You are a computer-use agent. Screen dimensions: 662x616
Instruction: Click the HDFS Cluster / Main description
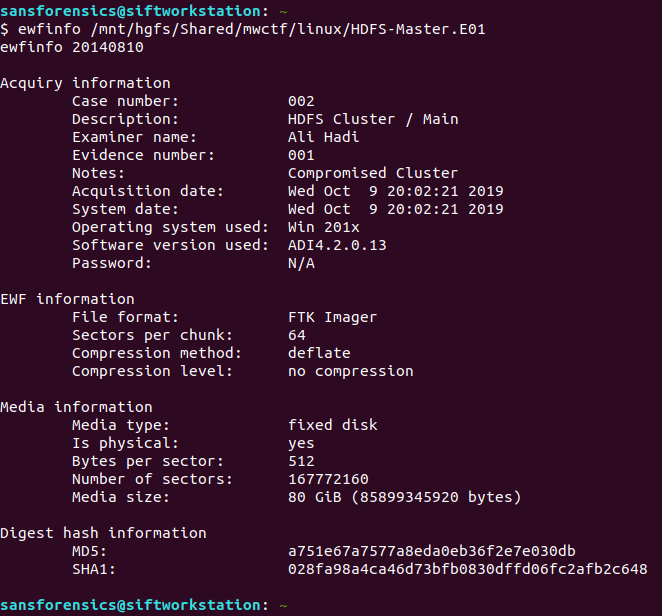pos(373,119)
